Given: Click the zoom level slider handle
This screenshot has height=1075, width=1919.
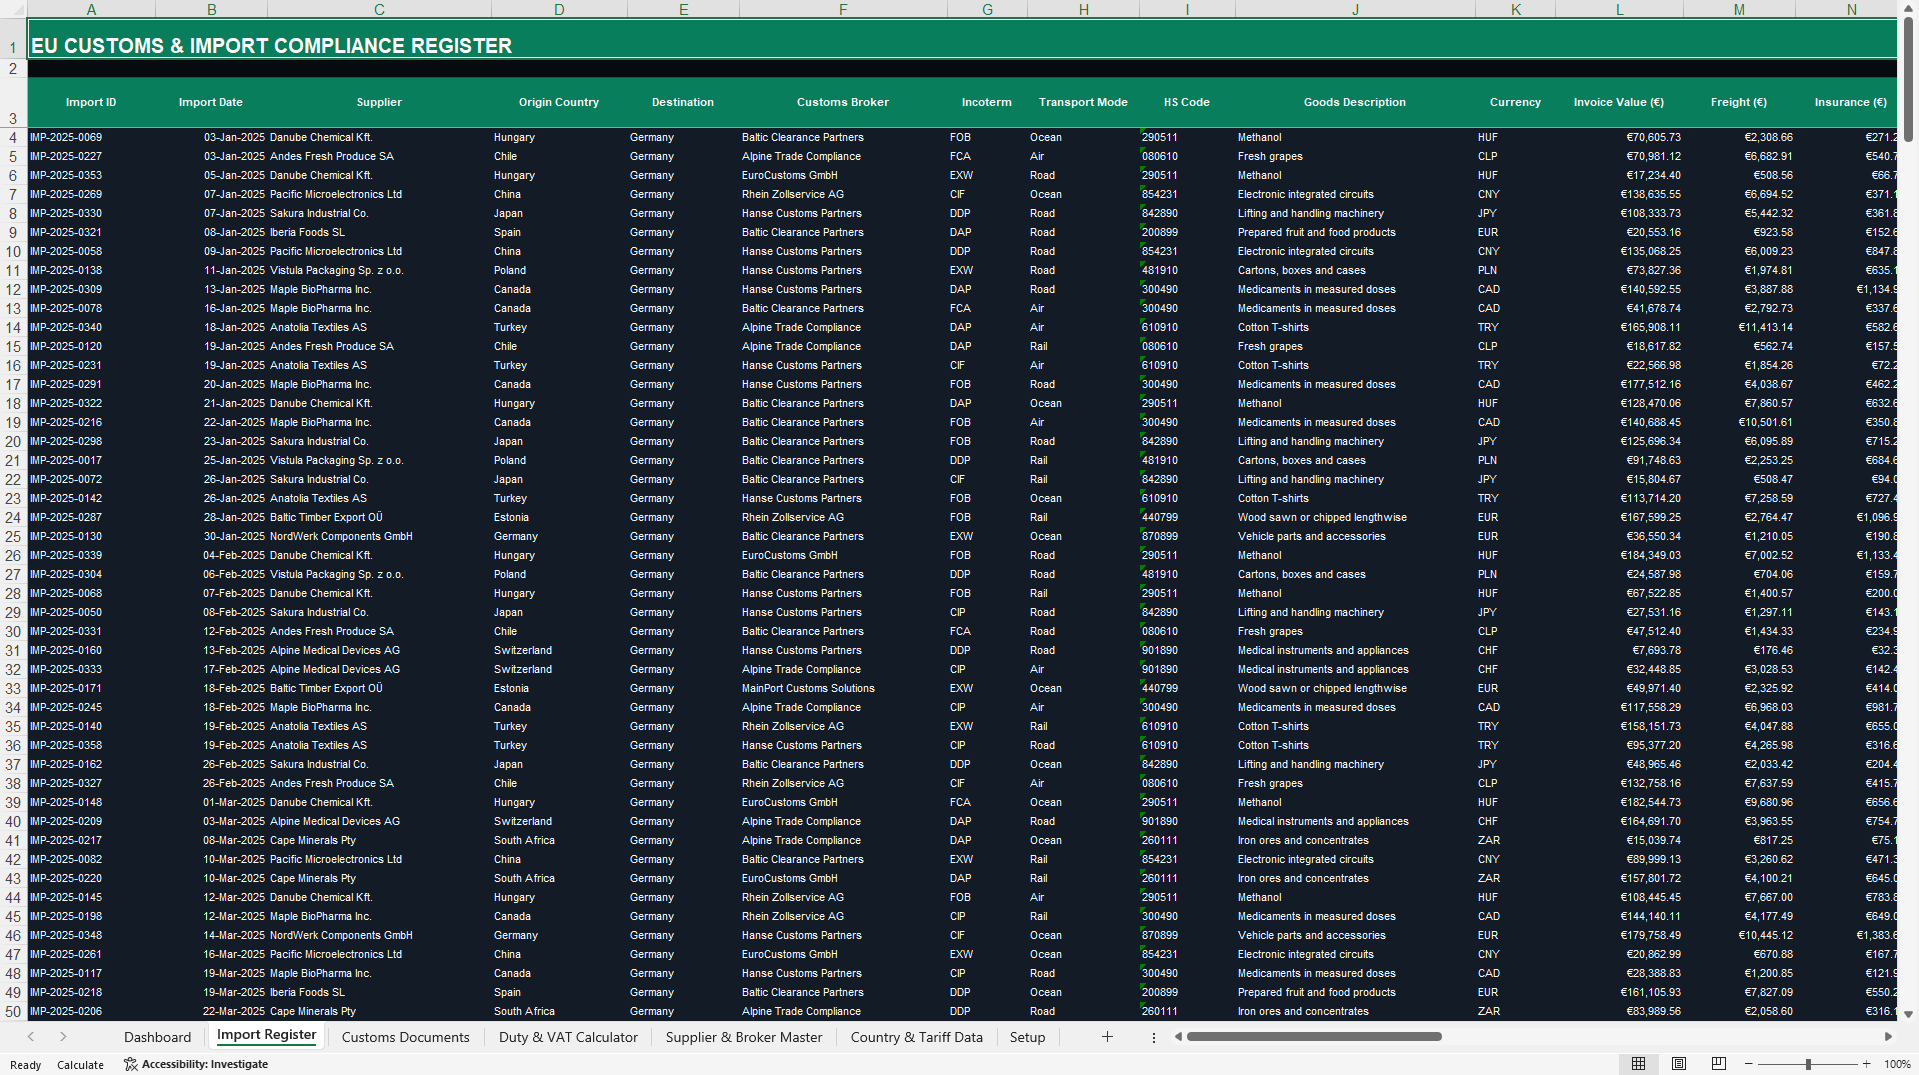Looking at the screenshot, I should click(x=1808, y=1064).
